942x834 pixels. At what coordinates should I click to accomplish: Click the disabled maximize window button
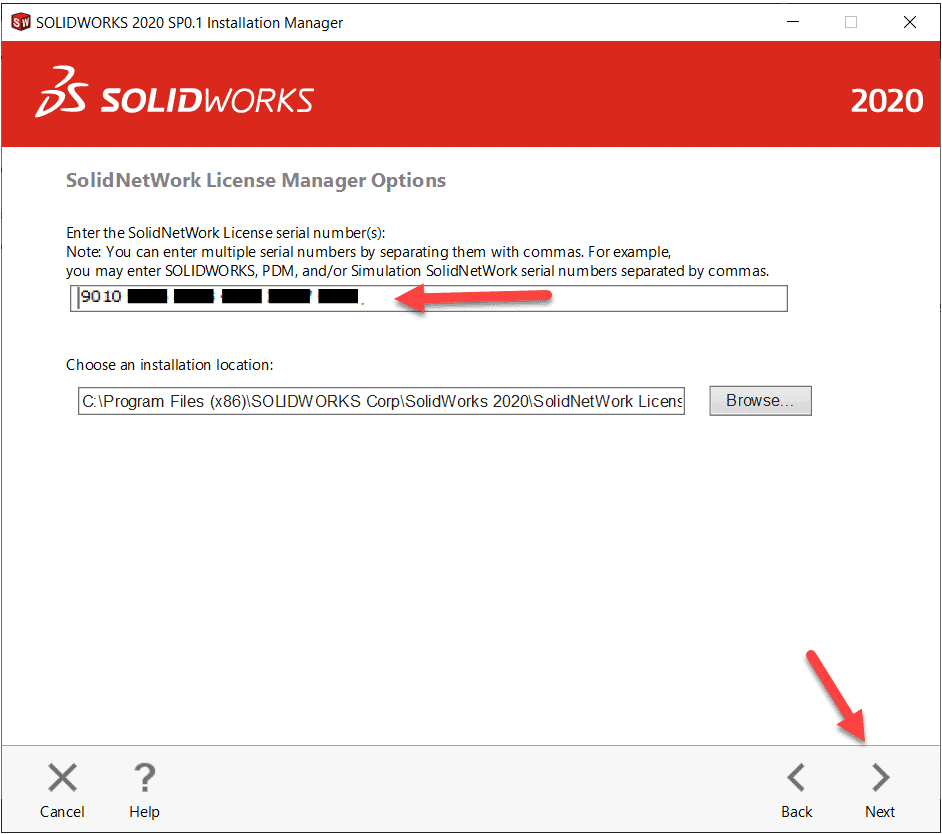coord(851,22)
